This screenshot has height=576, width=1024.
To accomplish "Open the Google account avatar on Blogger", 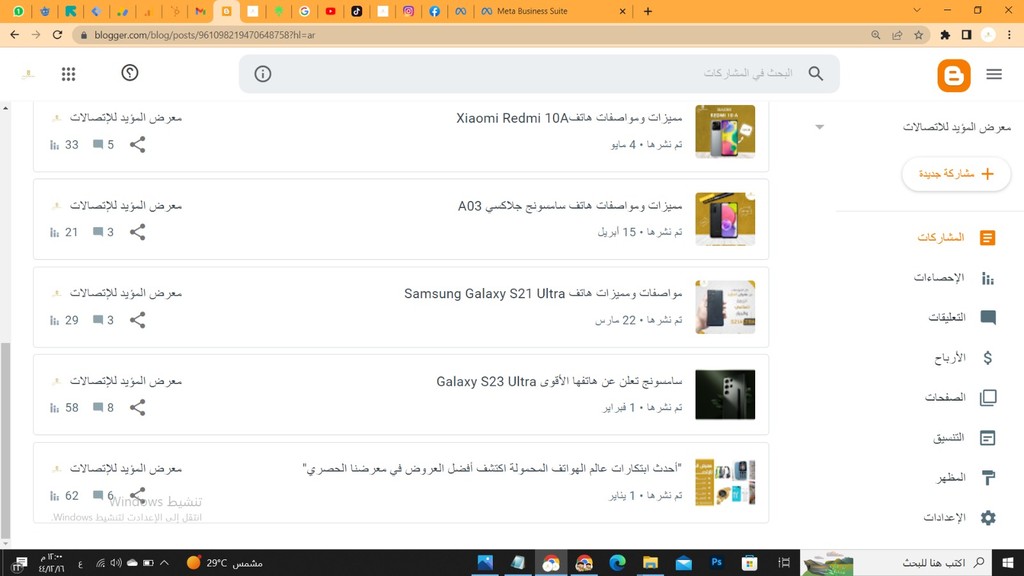I will click(27, 74).
